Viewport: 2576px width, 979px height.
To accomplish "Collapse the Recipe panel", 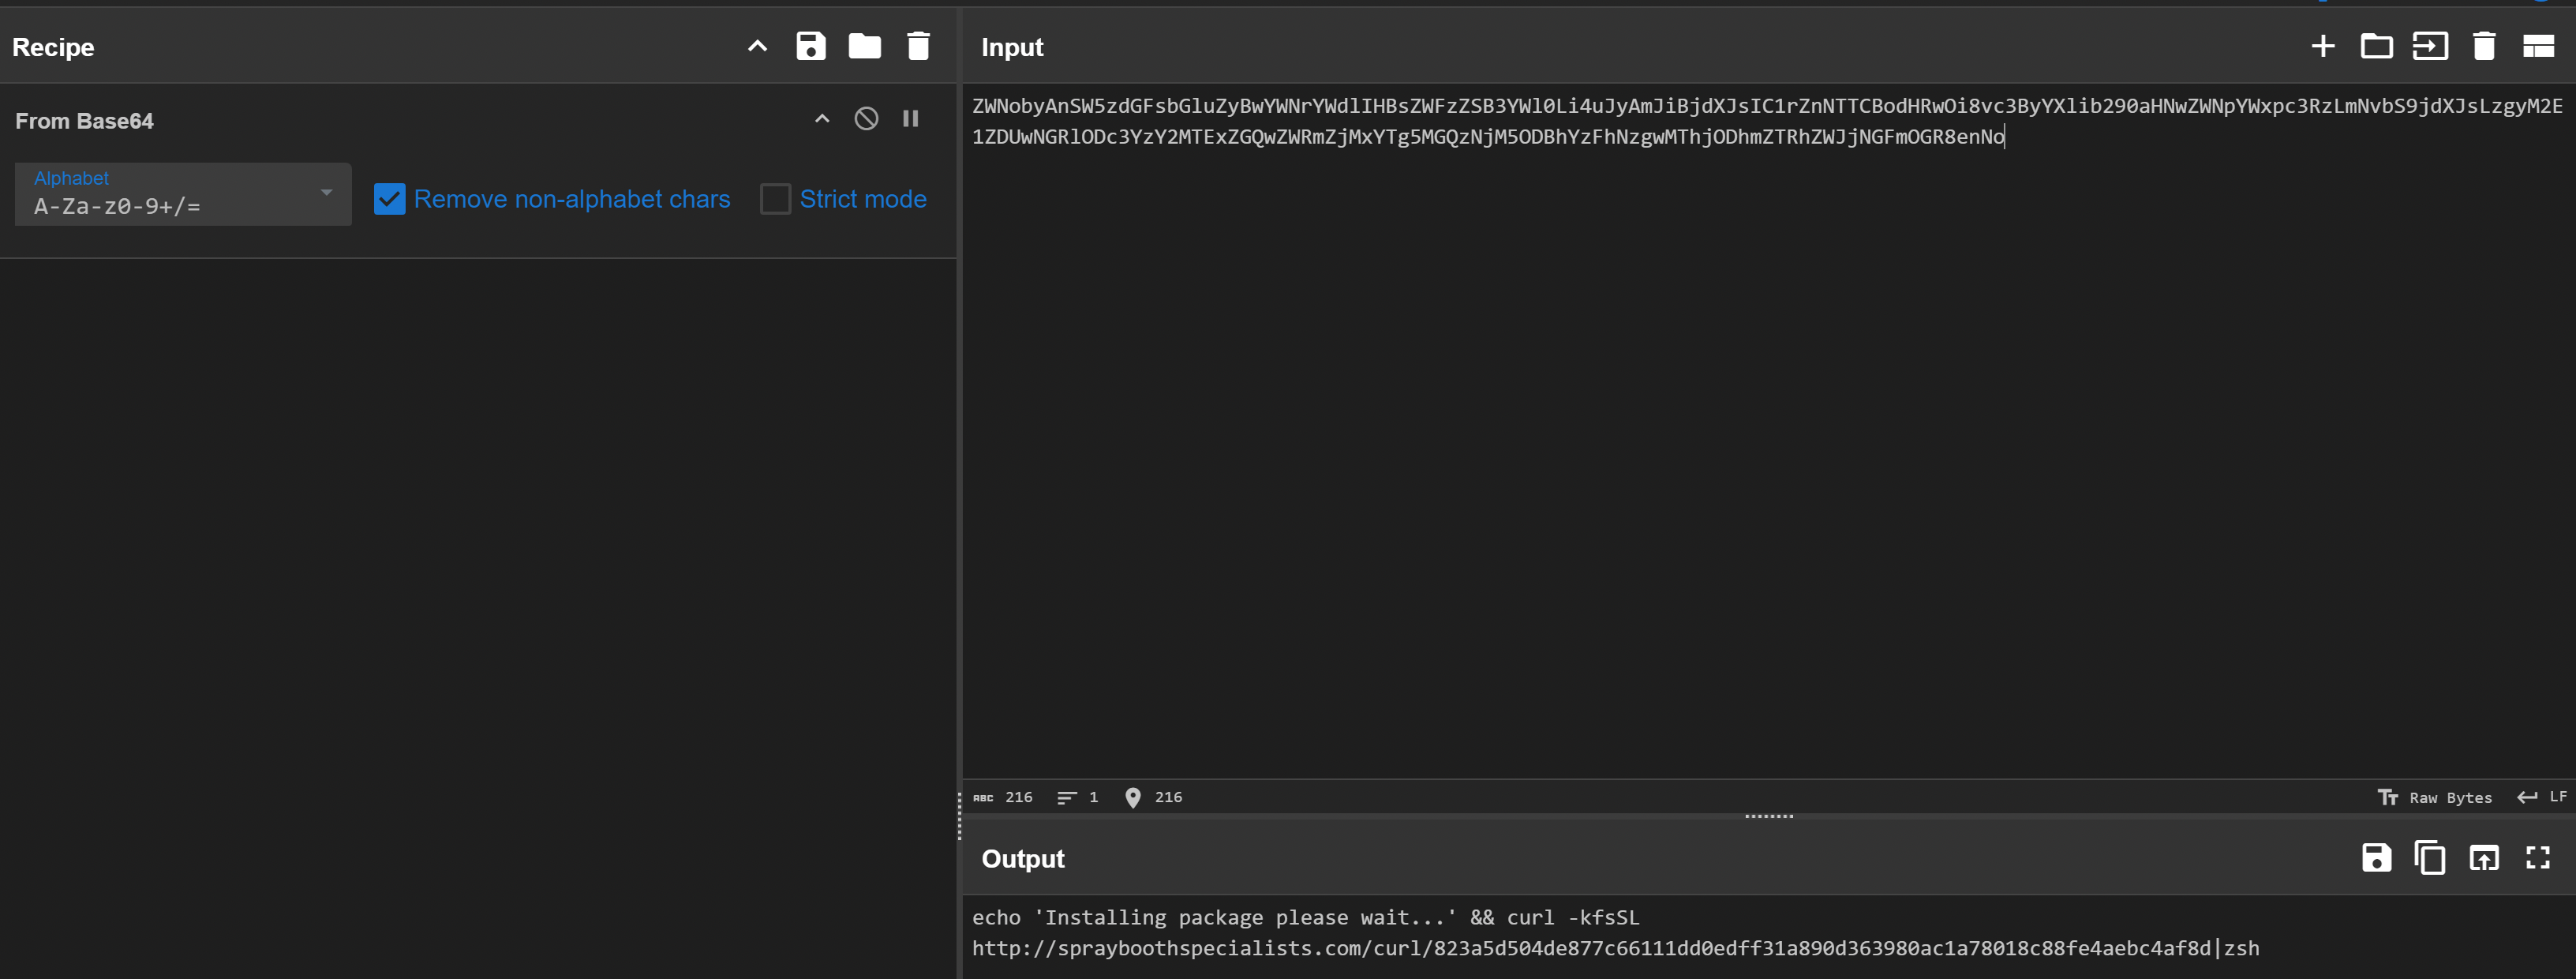I will (757, 46).
